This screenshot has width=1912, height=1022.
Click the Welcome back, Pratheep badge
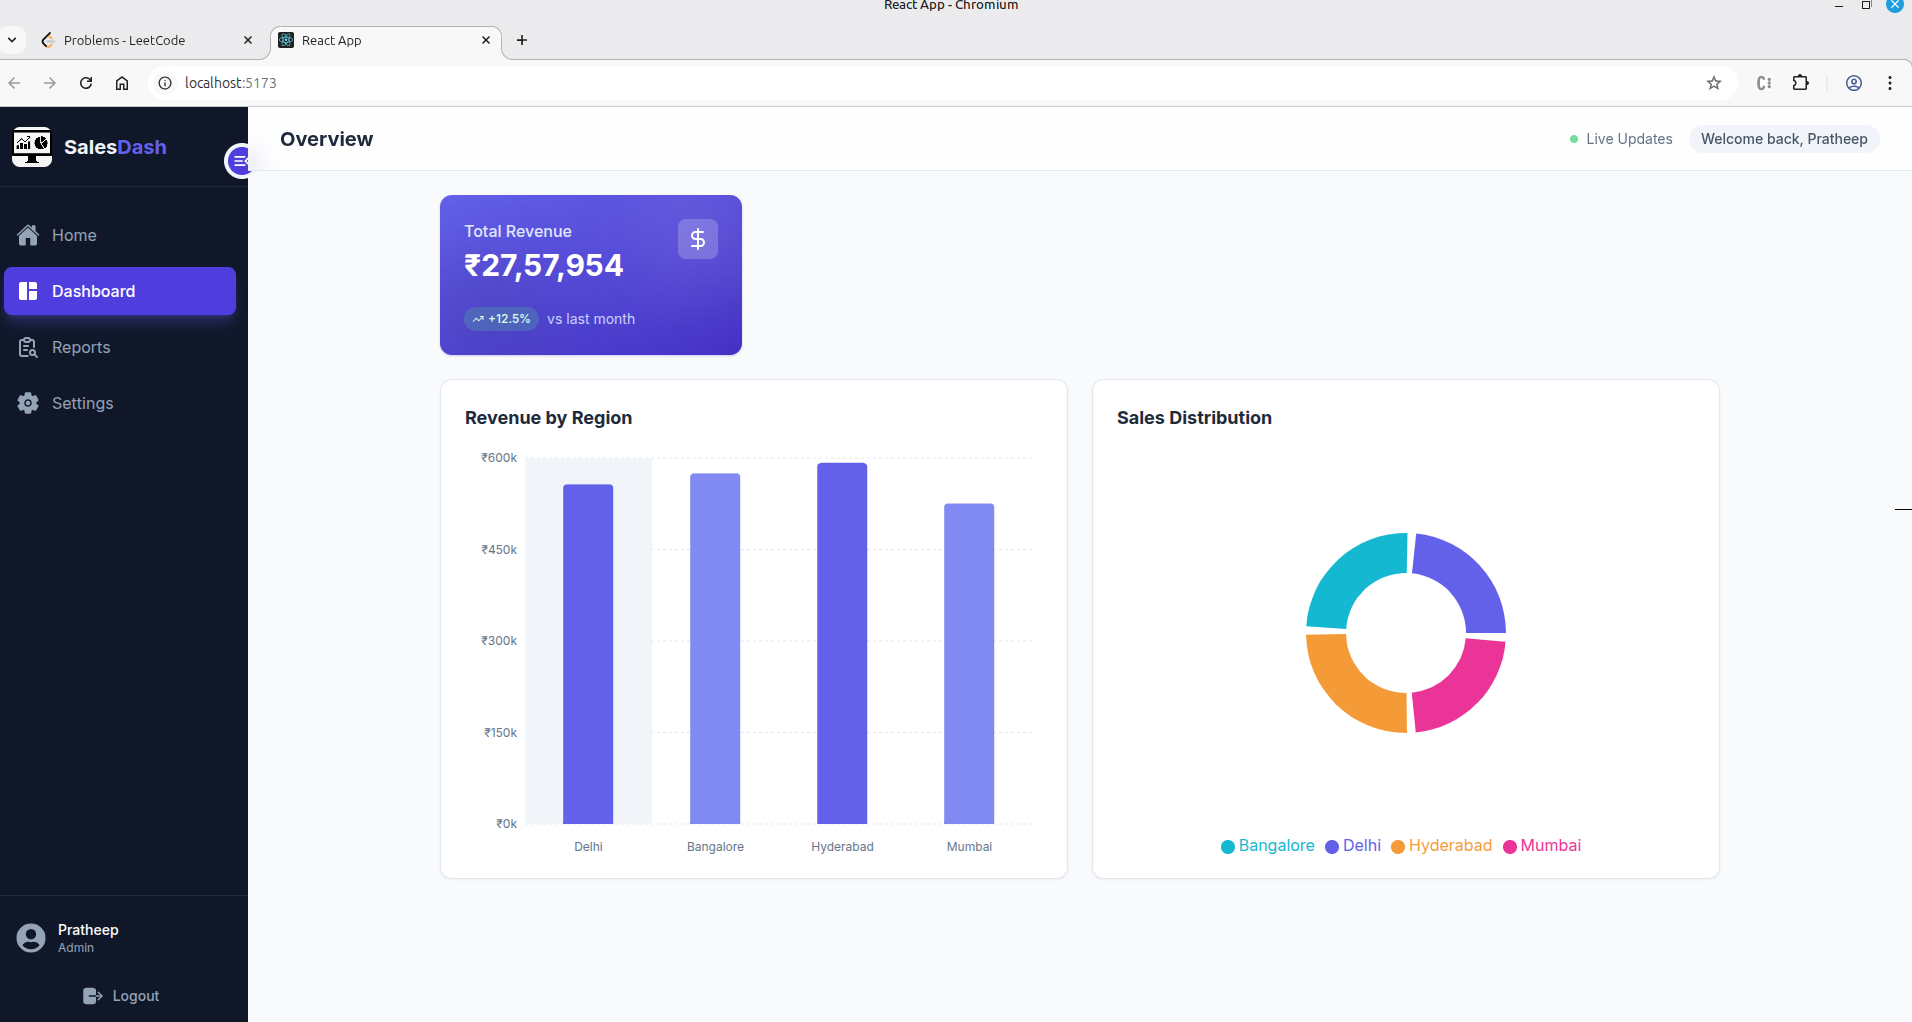(x=1783, y=139)
